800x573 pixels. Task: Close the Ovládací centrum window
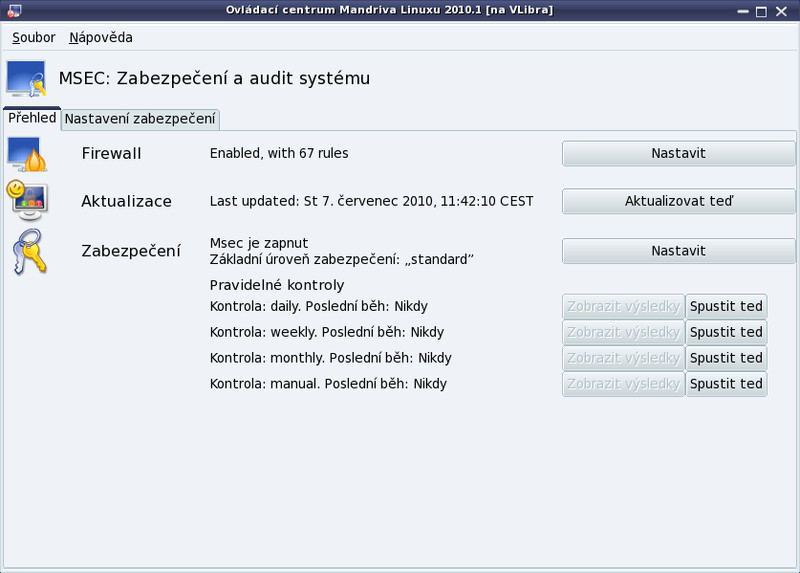(781, 11)
